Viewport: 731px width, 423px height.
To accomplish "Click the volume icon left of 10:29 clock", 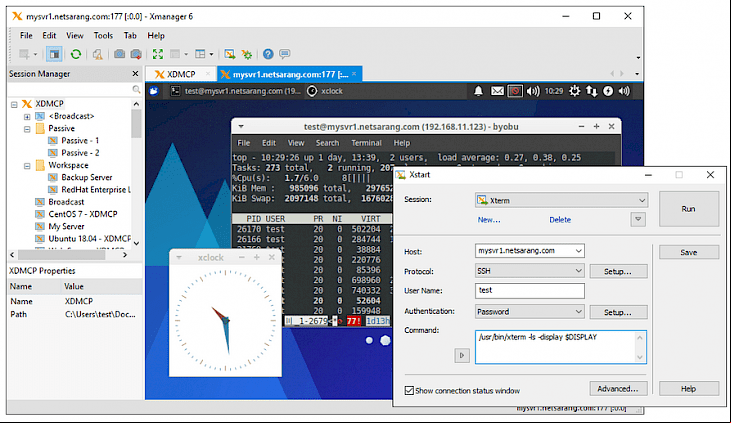I will 532,91.
